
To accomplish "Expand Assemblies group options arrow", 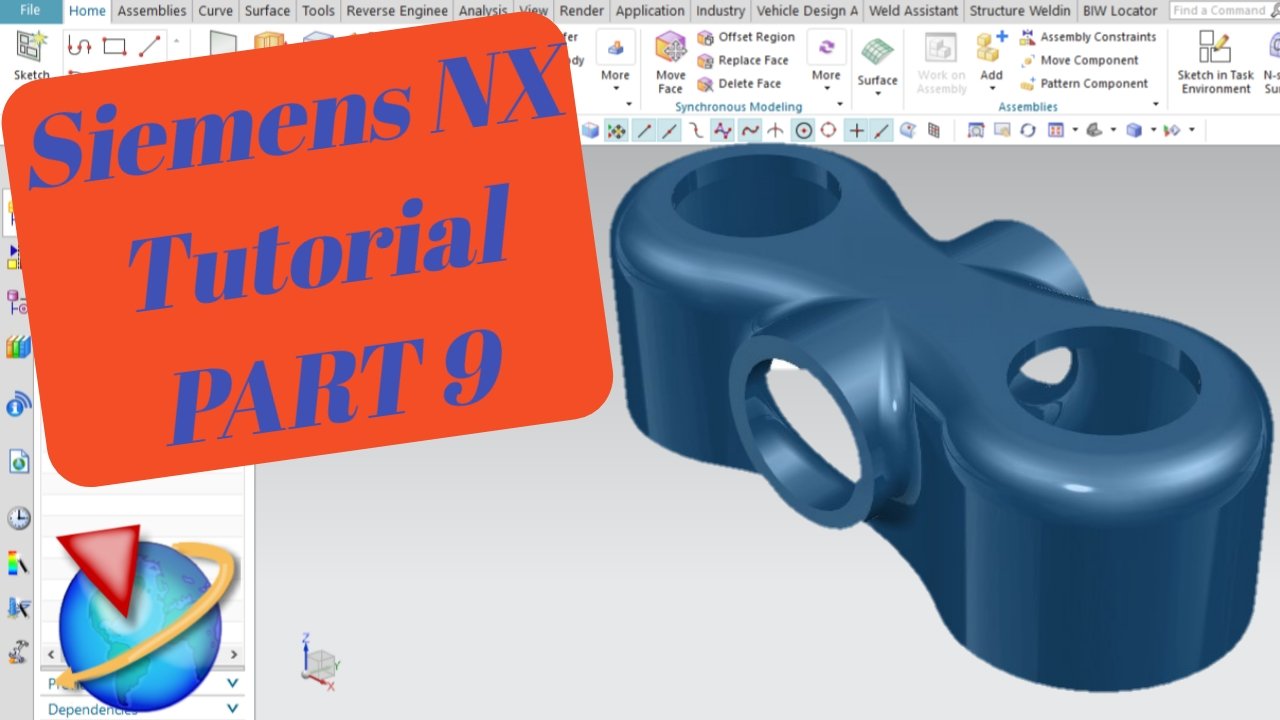I will coord(1157,105).
